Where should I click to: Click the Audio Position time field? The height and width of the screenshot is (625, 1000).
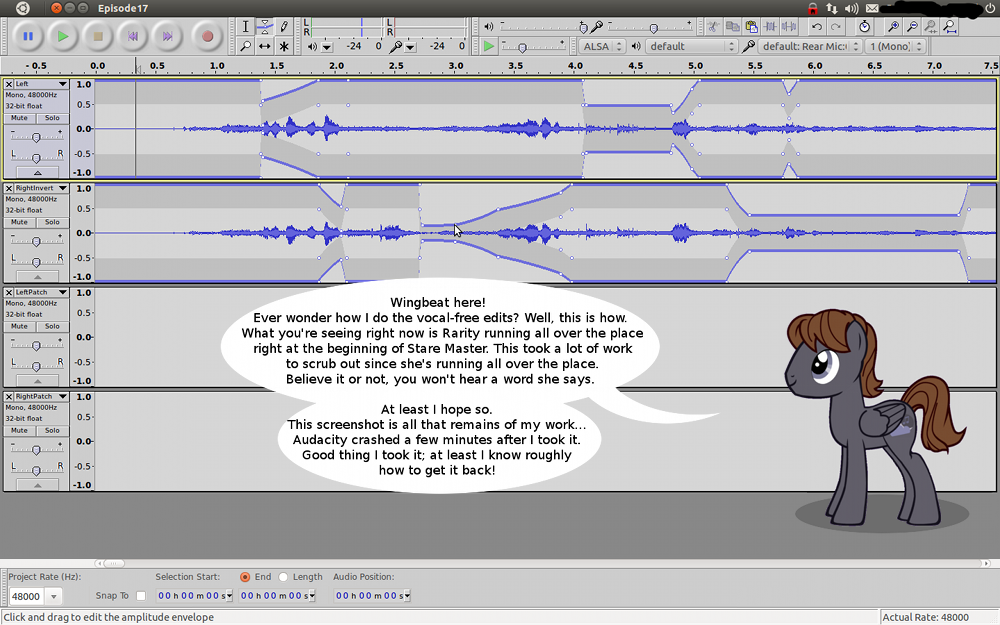point(372,596)
